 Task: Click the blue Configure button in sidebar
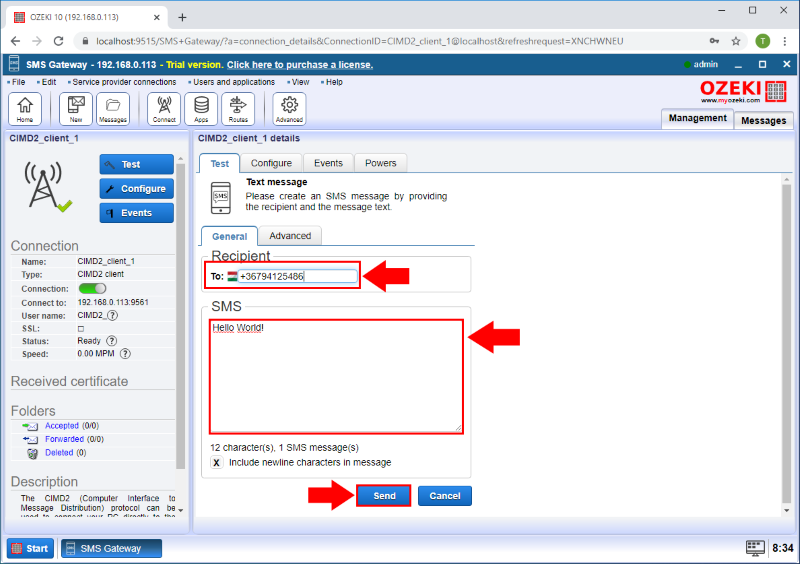[136, 189]
